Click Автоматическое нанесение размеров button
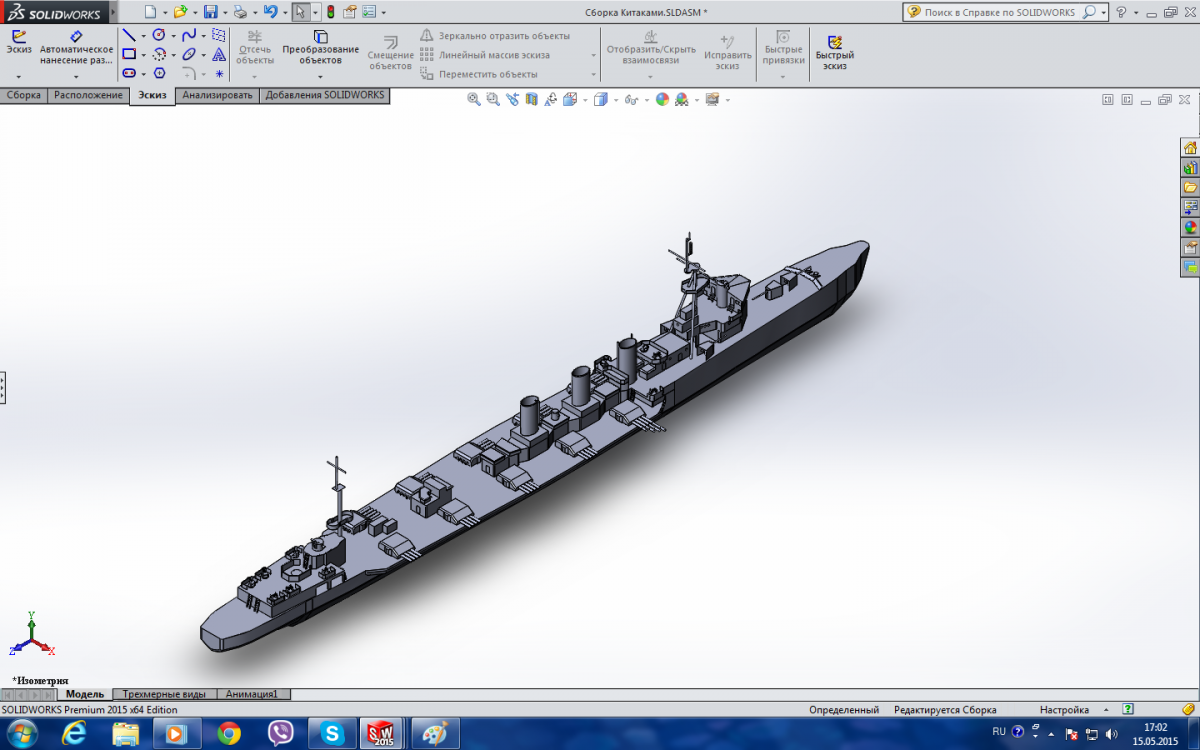The height and width of the screenshot is (750, 1200). pyautogui.click(x=76, y=47)
